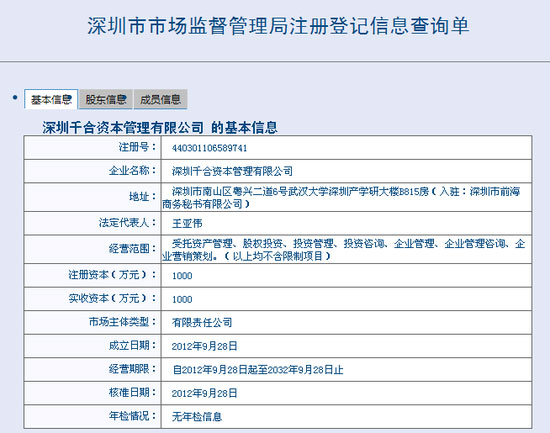Click the 市场主体类型 label

(122, 322)
